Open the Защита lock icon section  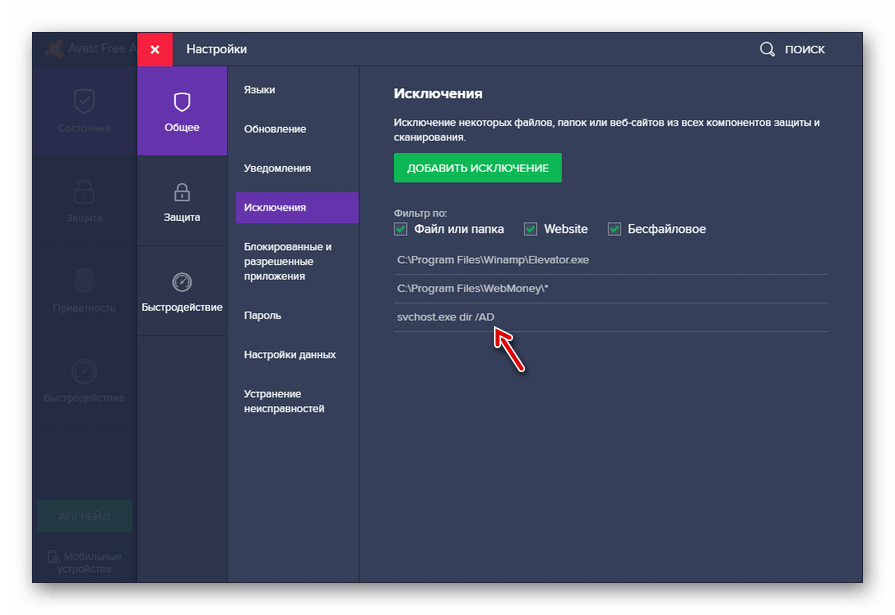(182, 192)
